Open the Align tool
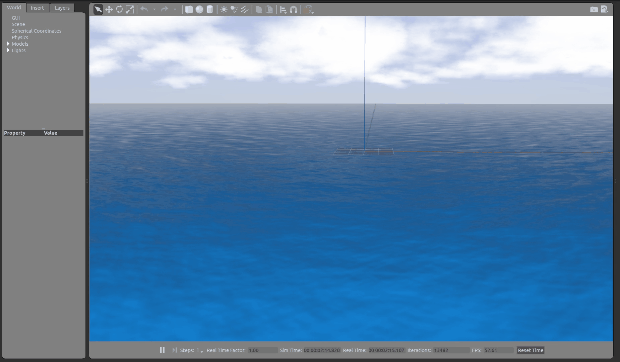Screen dimensions: 620x362 click(283, 9)
